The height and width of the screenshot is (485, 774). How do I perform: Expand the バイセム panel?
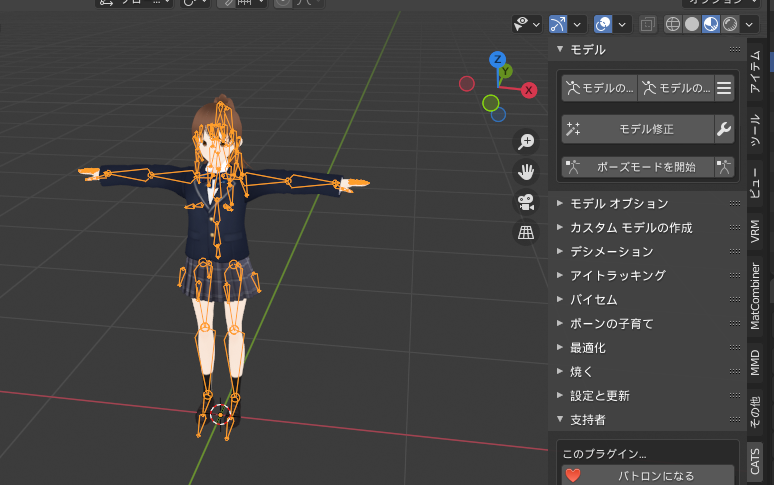(x=560, y=299)
